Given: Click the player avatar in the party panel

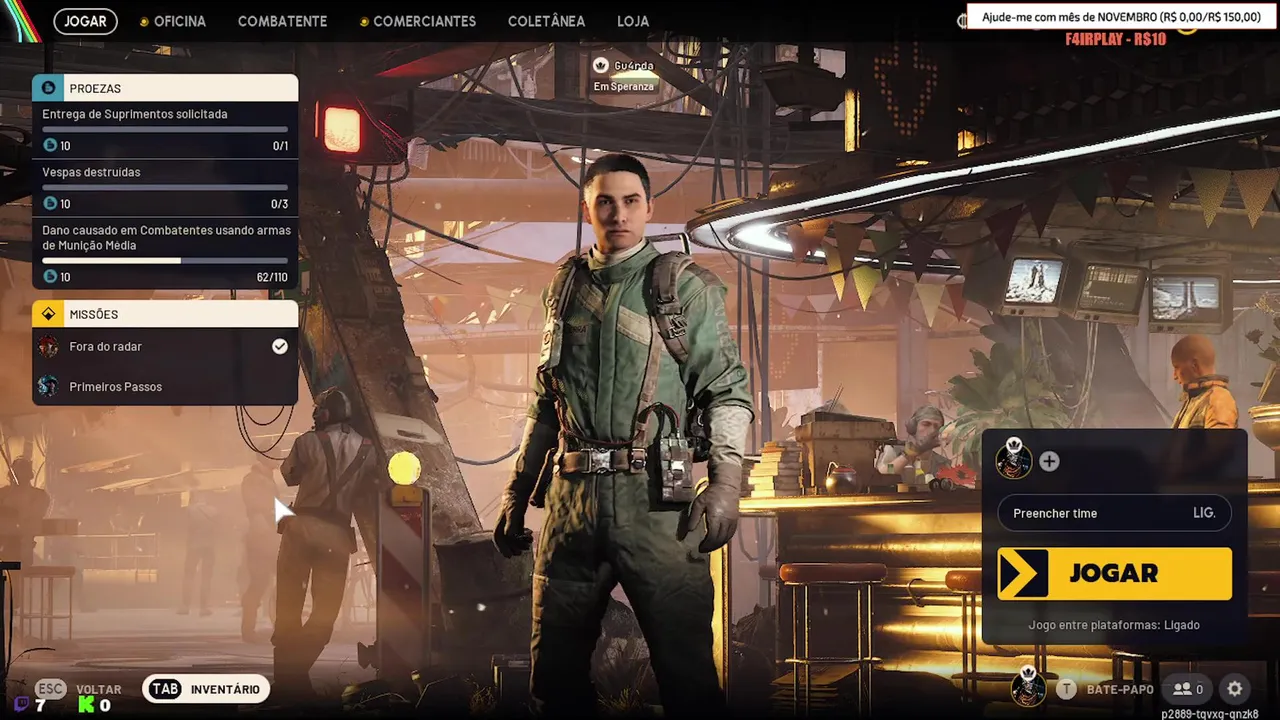Looking at the screenshot, I should click(x=1014, y=460).
